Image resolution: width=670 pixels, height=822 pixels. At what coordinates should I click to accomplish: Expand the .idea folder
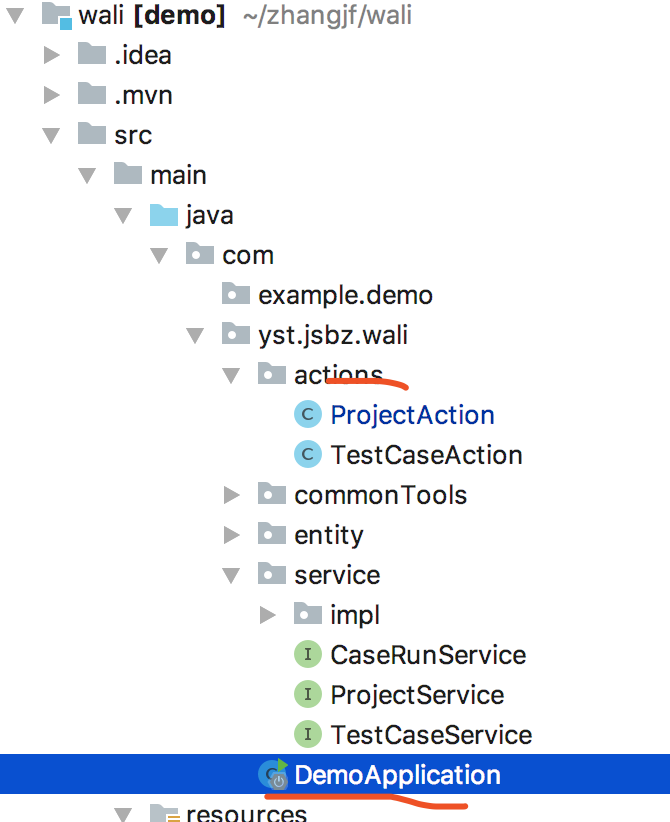click(52, 55)
